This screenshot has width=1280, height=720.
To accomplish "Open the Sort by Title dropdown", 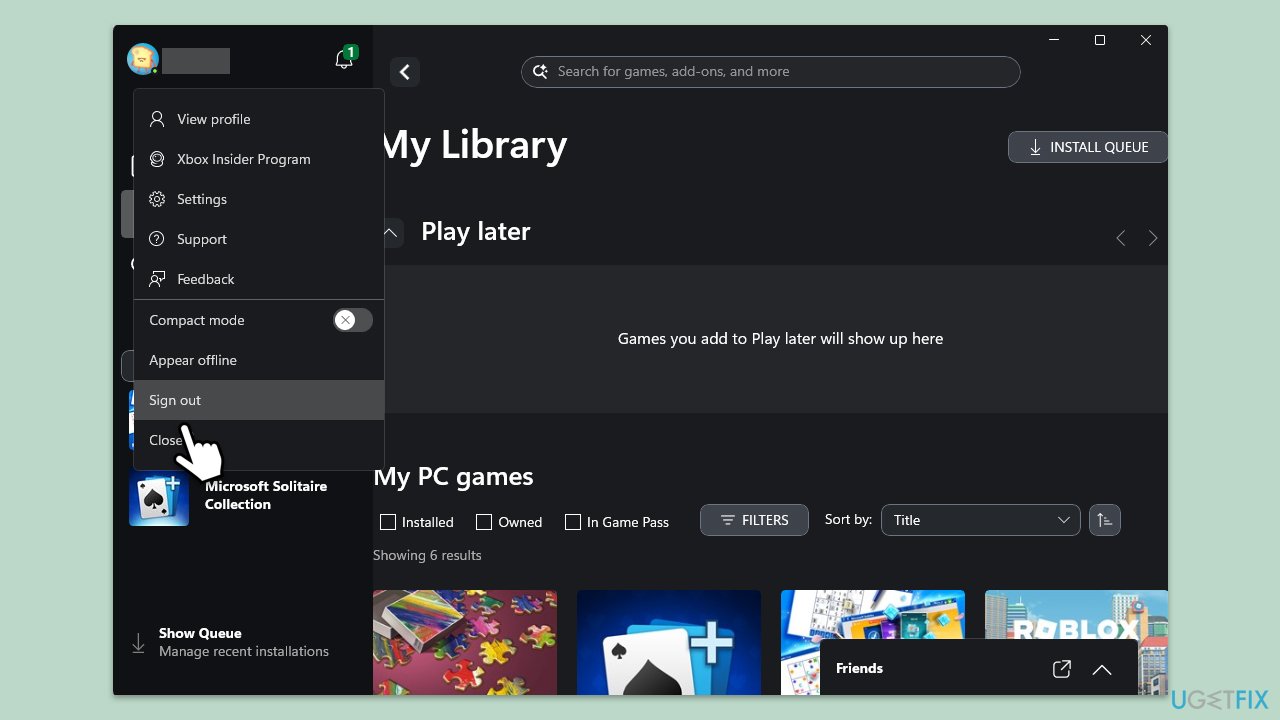I will pyautogui.click(x=980, y=520).
